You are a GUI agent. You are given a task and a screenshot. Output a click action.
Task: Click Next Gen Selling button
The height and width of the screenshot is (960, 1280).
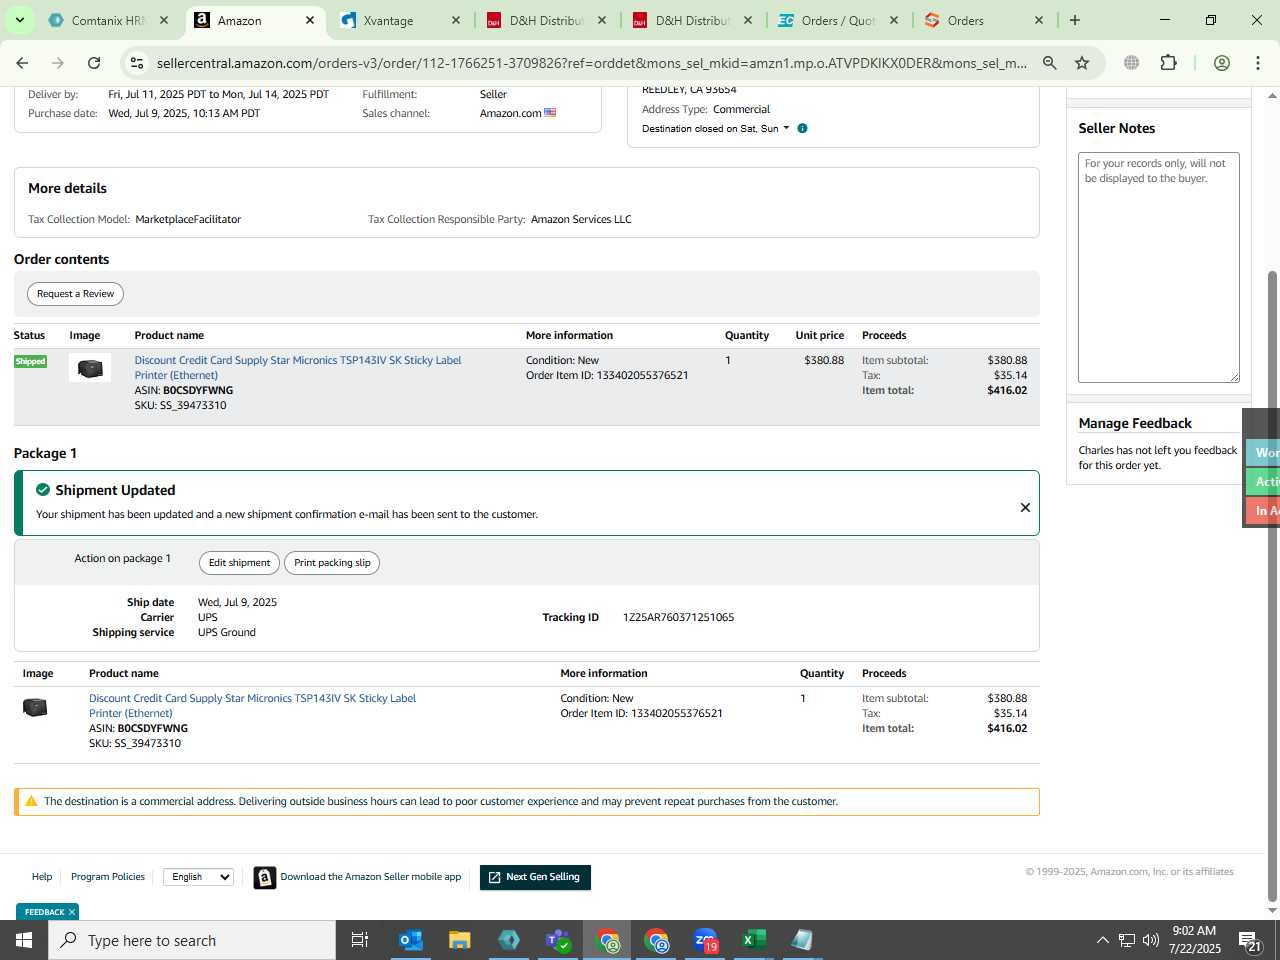(535, 877)
